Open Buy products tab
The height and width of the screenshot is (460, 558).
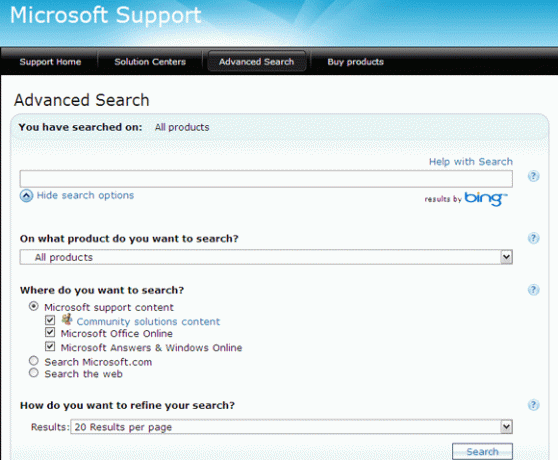coord(356,62)
